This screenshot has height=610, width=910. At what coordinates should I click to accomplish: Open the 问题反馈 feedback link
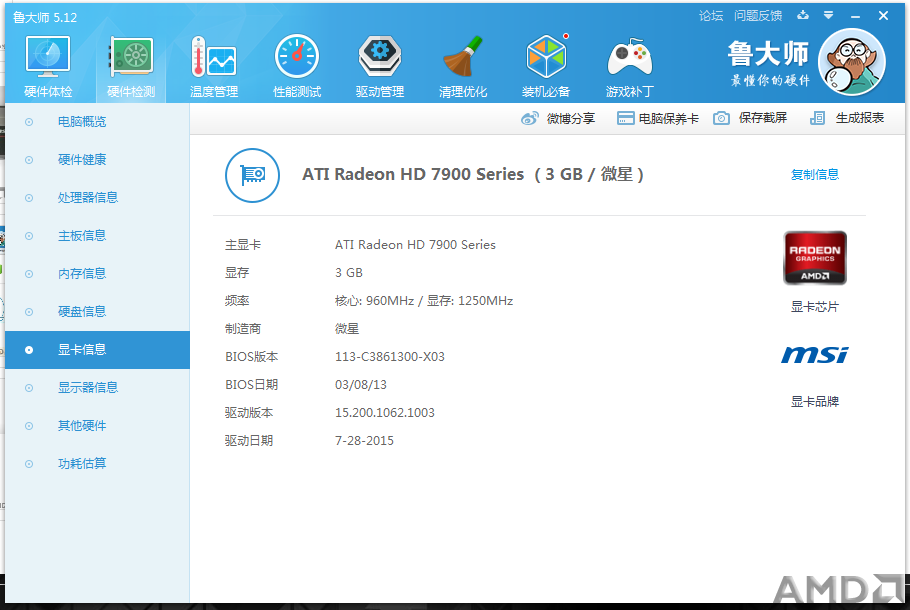(x=758, y=16)
